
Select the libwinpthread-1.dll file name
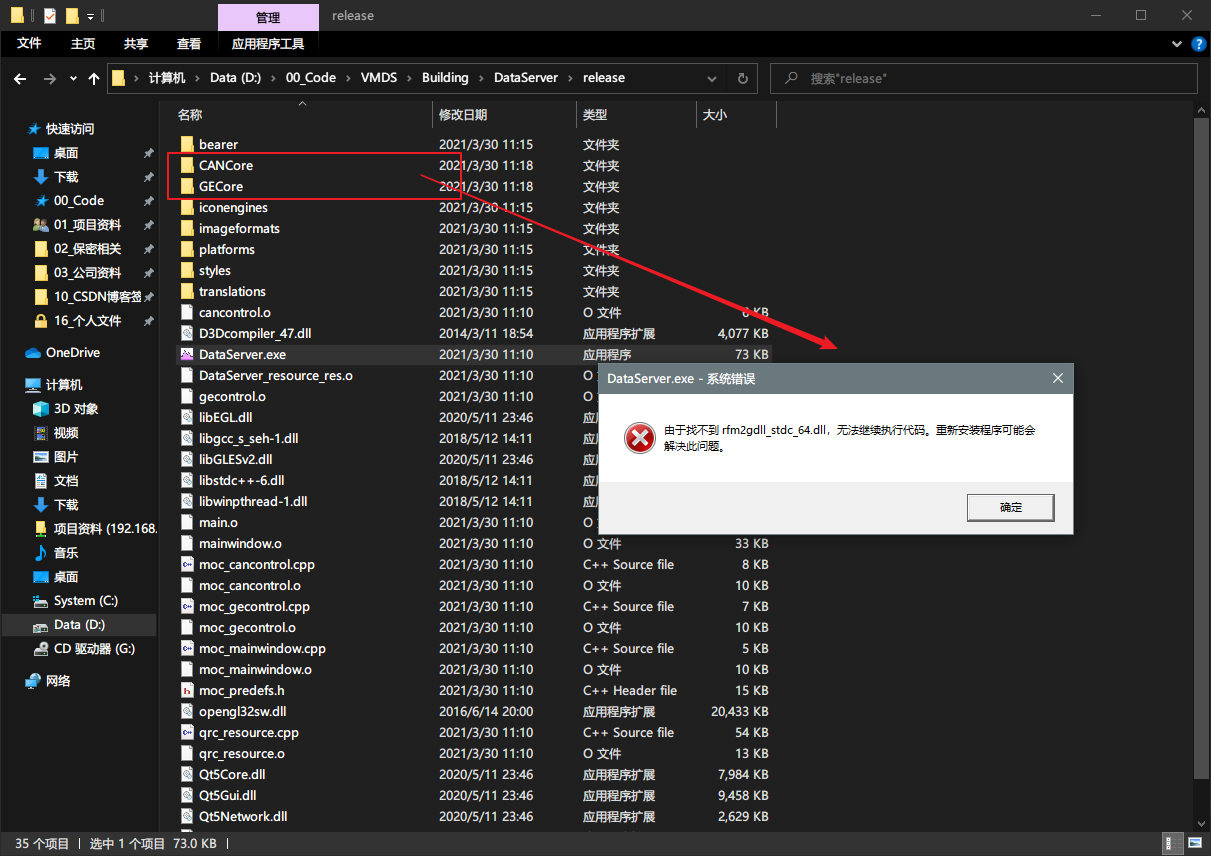click(x=253, y=501)
